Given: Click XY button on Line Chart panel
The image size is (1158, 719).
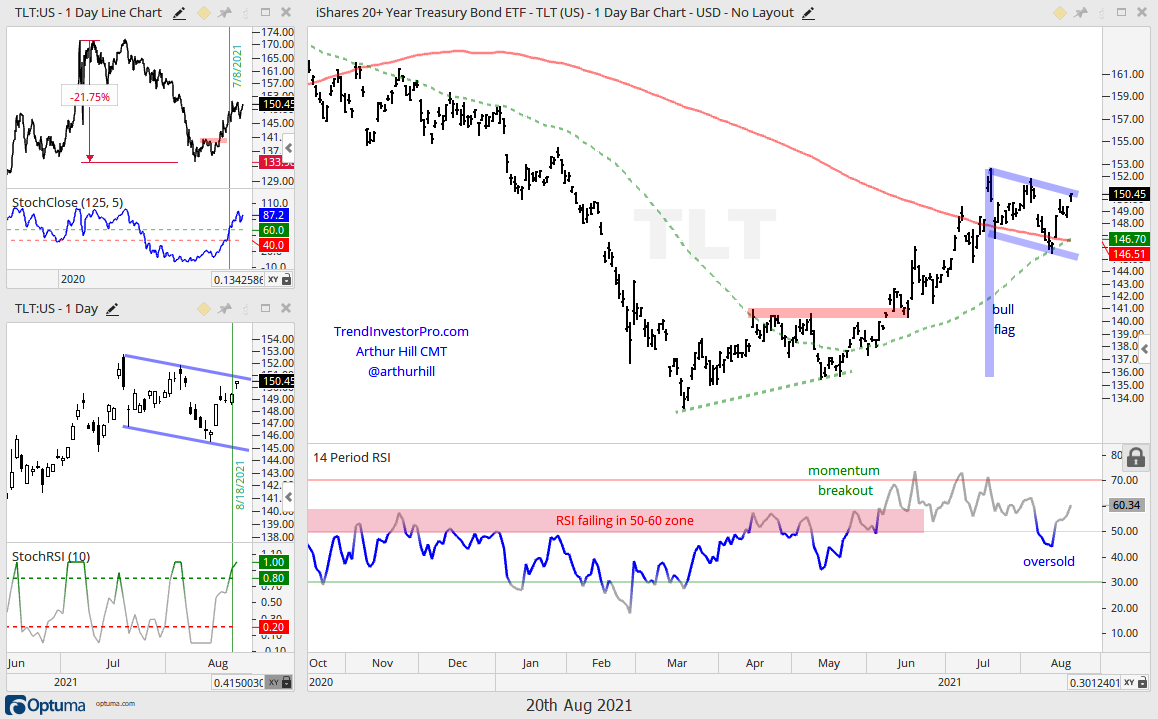Looking at the screenshot, I should coord(273,280).
